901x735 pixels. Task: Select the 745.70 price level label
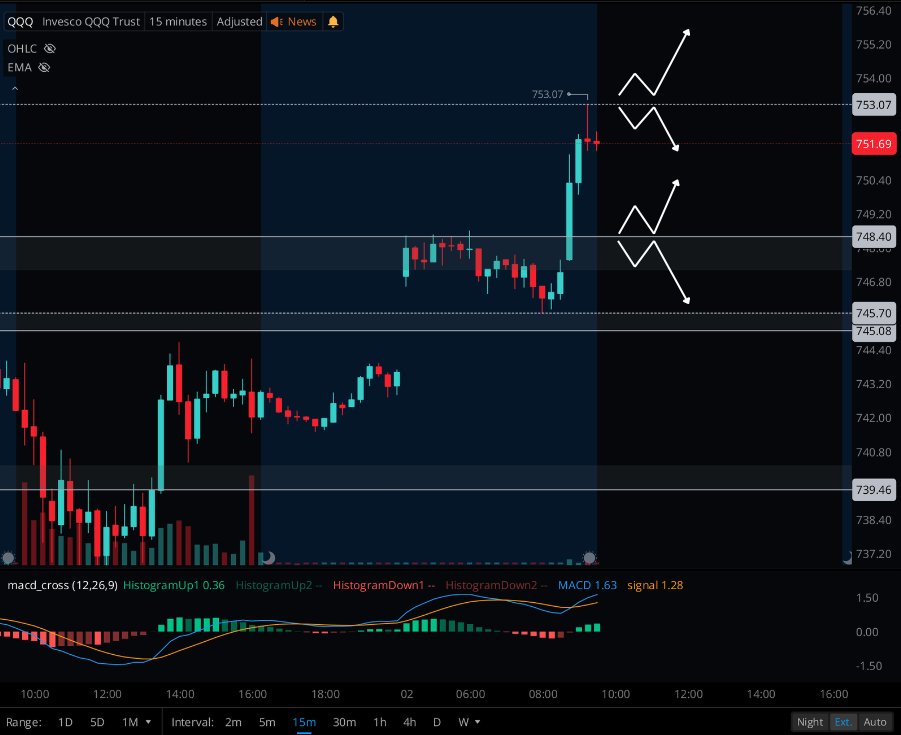click(873, 313)
